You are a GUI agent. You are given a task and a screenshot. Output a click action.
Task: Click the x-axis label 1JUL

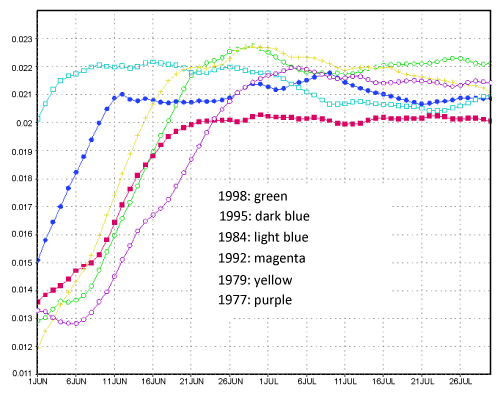[269, 381]
